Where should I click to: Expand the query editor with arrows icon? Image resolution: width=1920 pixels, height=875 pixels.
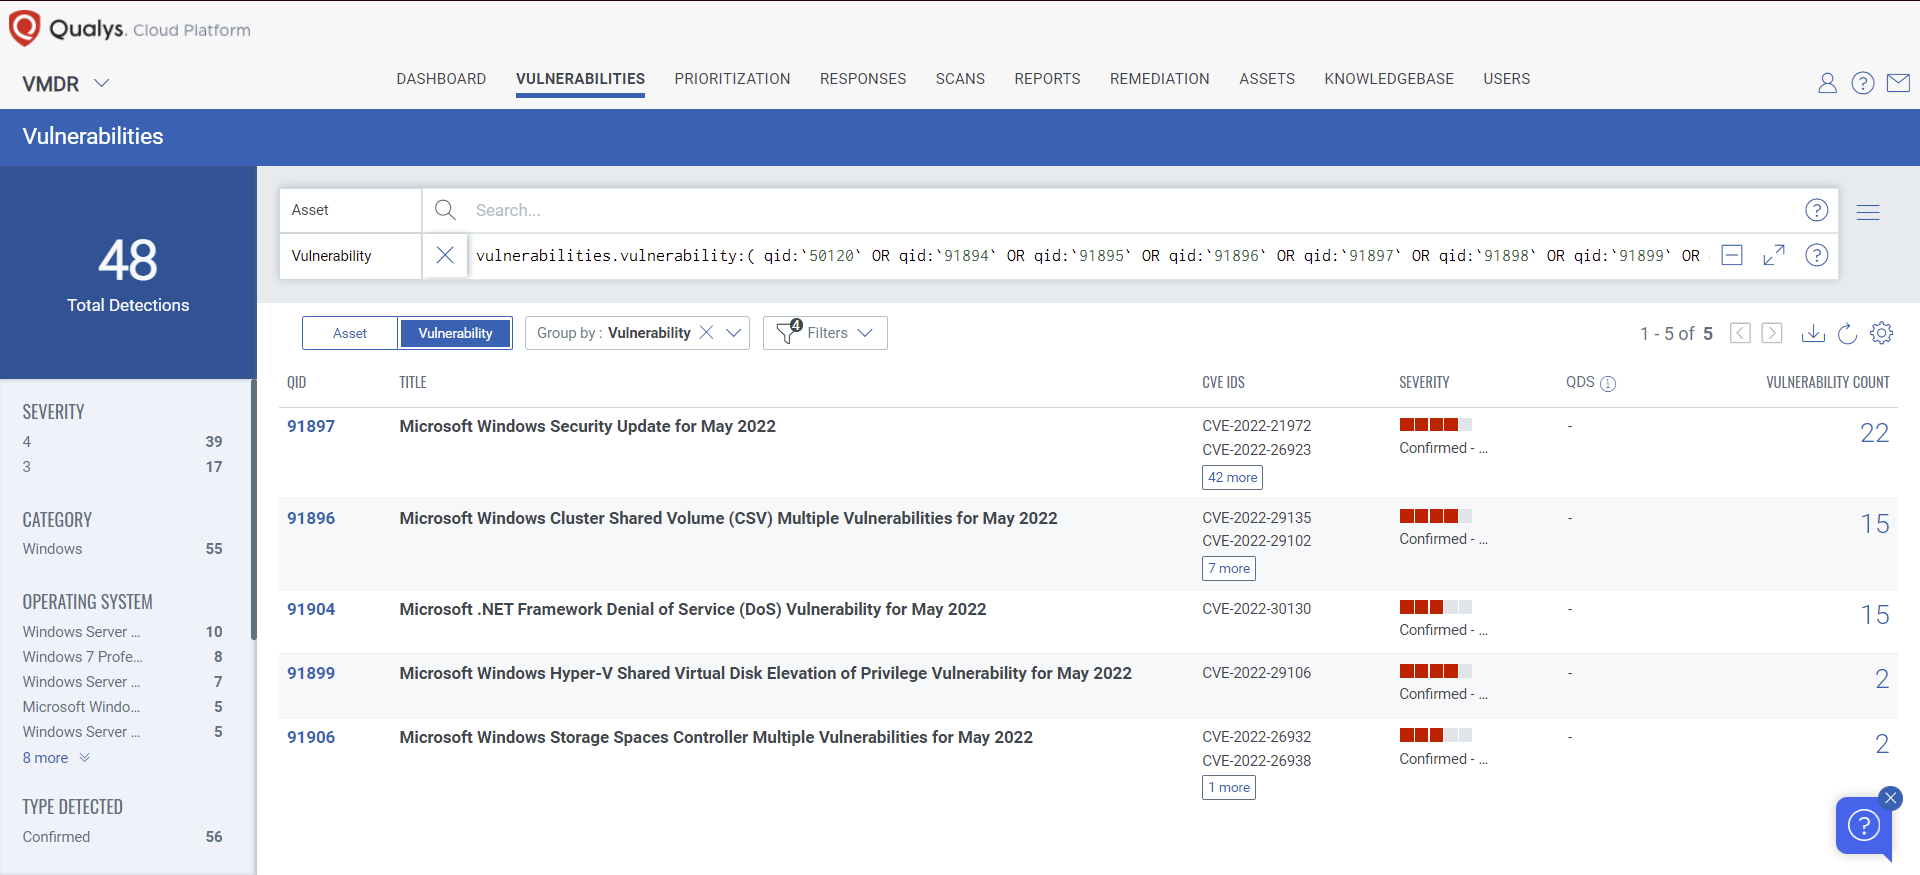(1774, 255)
